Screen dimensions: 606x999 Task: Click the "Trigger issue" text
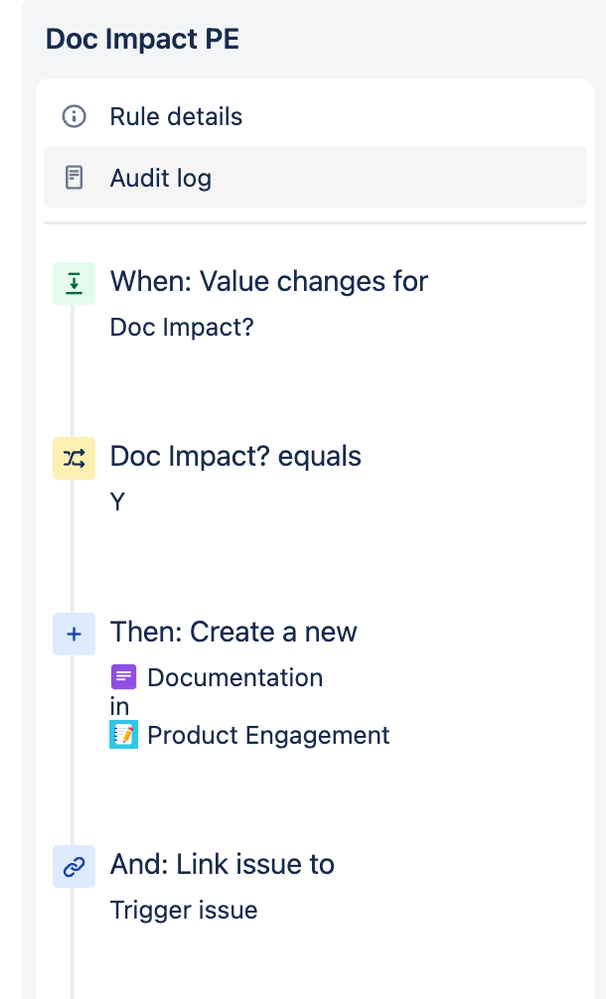pyautogui.click(x=184, y=910)
